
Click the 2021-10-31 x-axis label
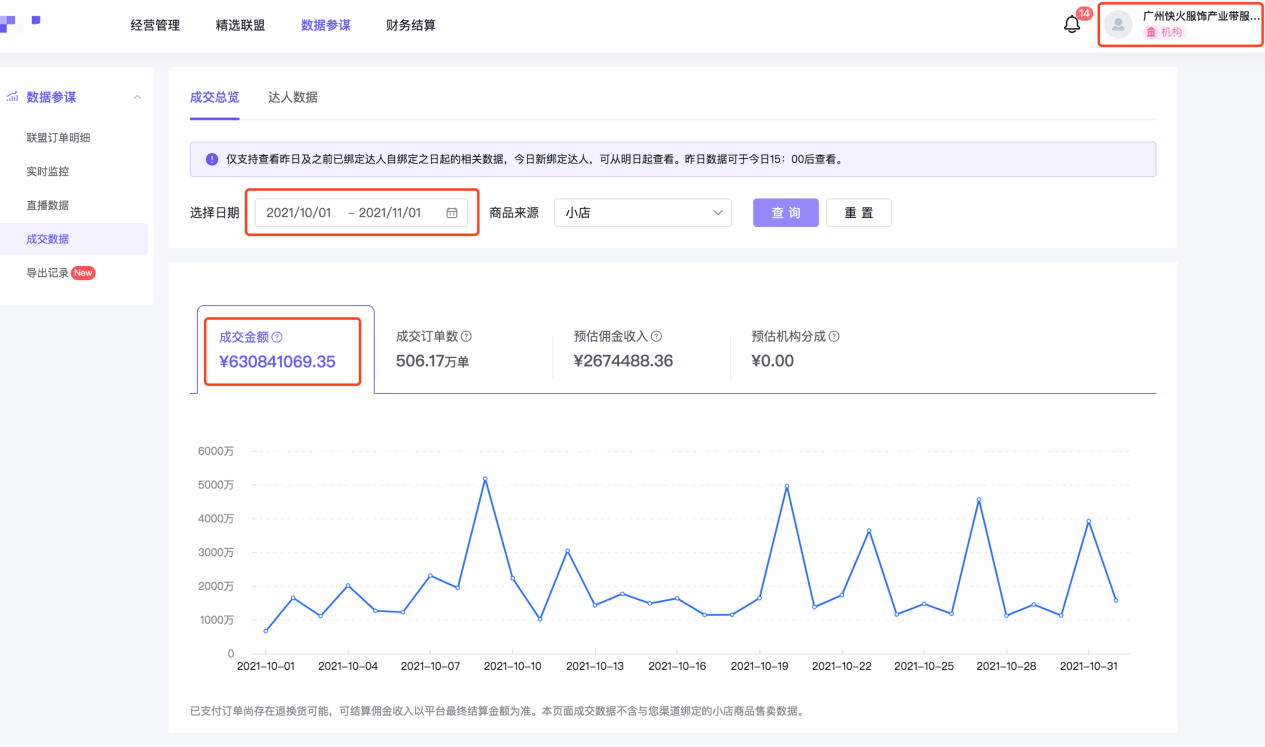coord(1089,666)
